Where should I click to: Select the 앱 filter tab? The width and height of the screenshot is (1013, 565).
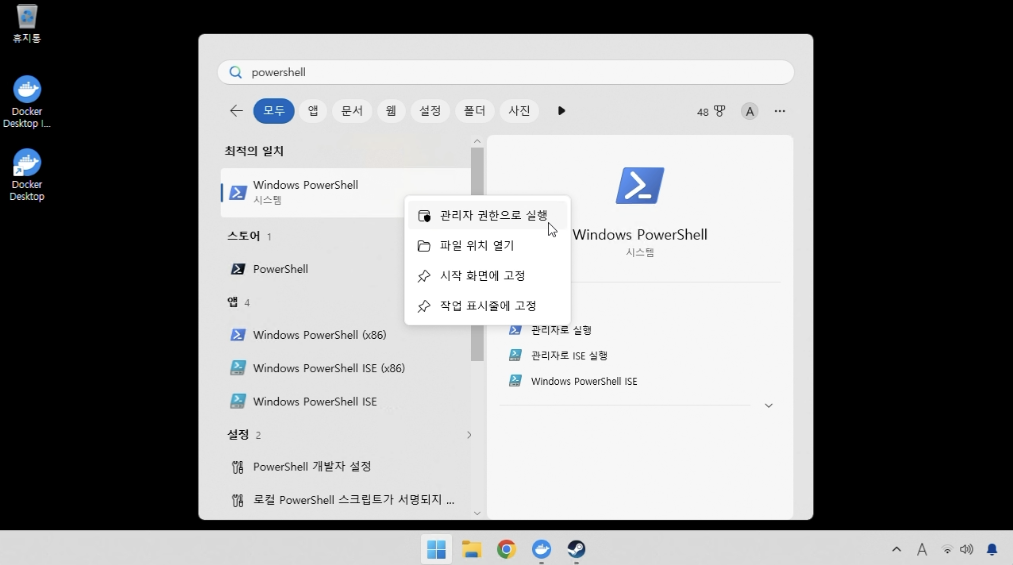click(x=313, y=111)
